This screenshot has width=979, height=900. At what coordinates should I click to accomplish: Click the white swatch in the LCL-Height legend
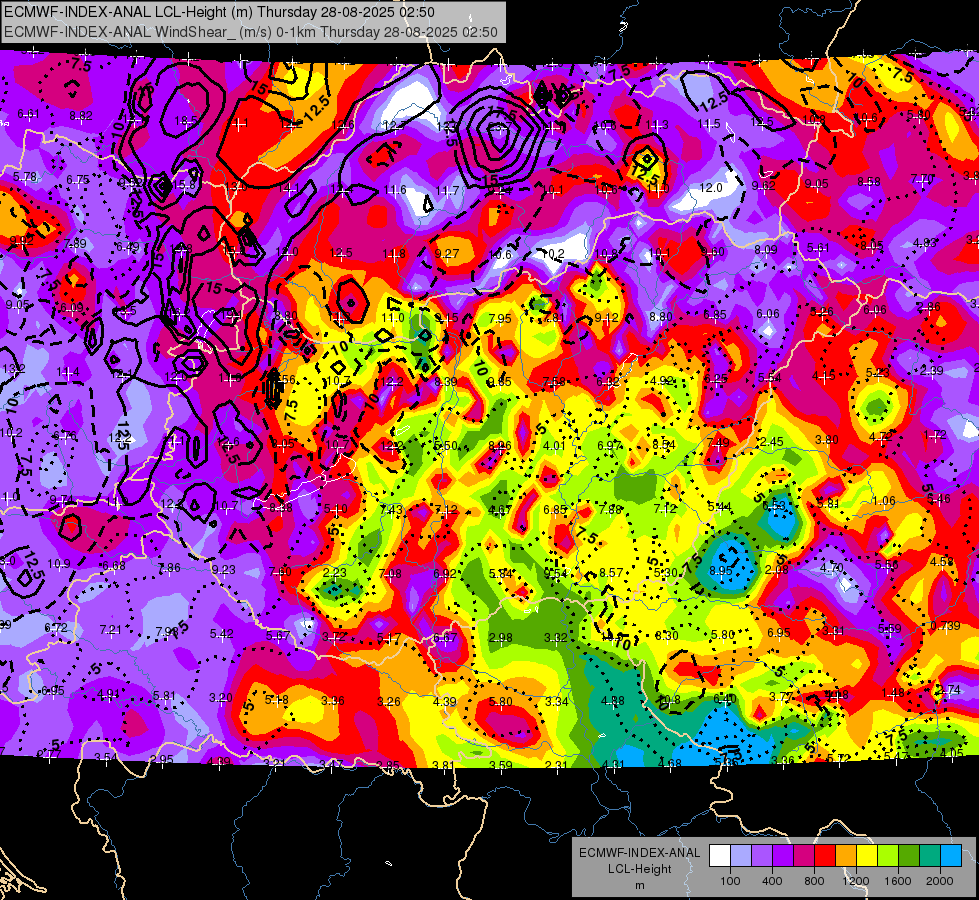pyautogui.click(x=719, y=856)
